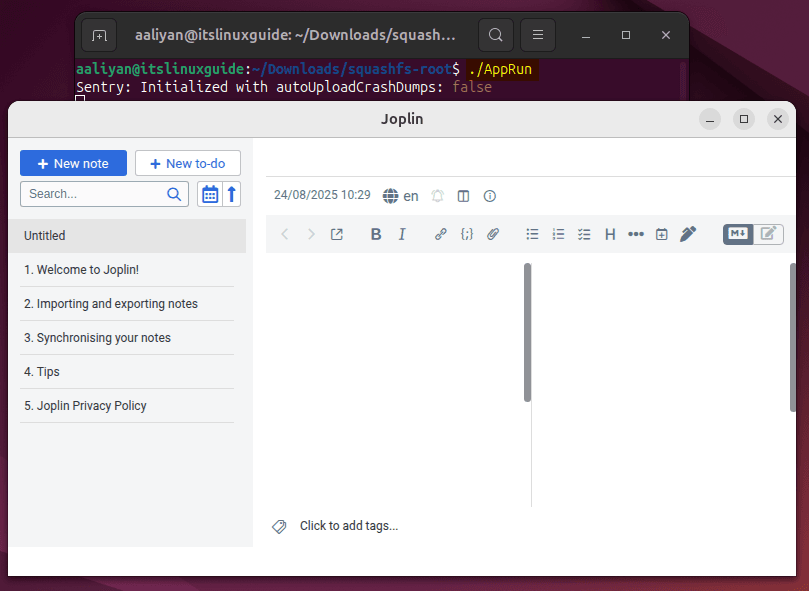Screen dimensions: 809x591
Task: Toggle the editor layout view
Action: pyautogui.click(x=463, y=196)
